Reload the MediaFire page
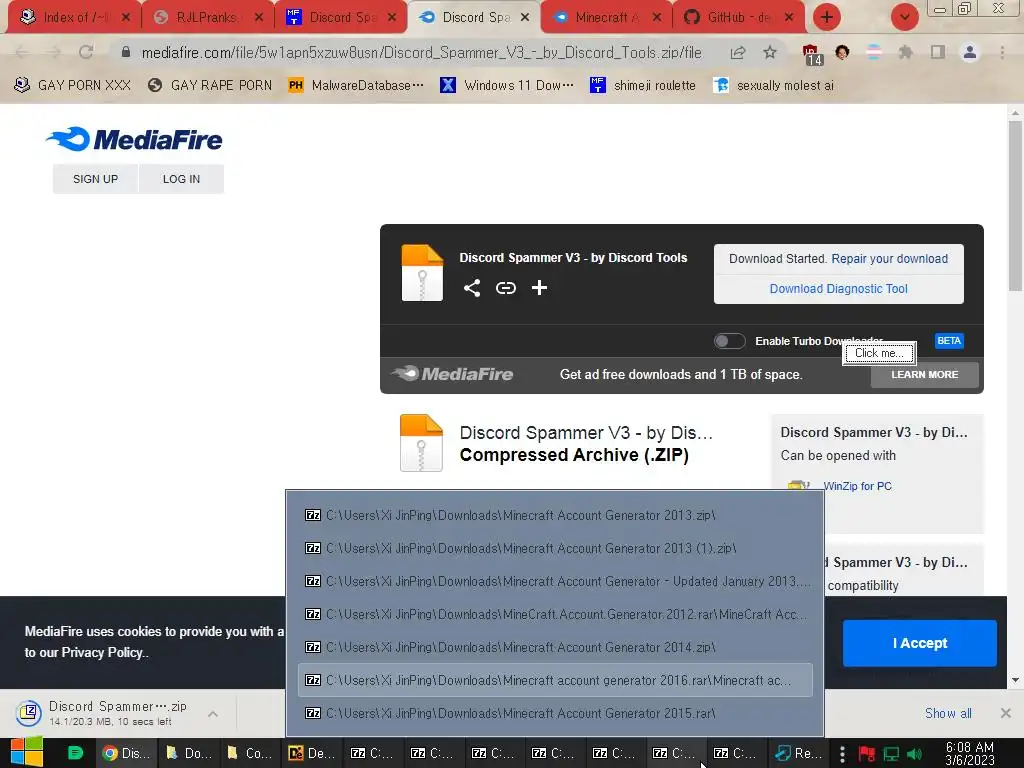This screenshot has height=768, width=1024. [x=86, y=52]
